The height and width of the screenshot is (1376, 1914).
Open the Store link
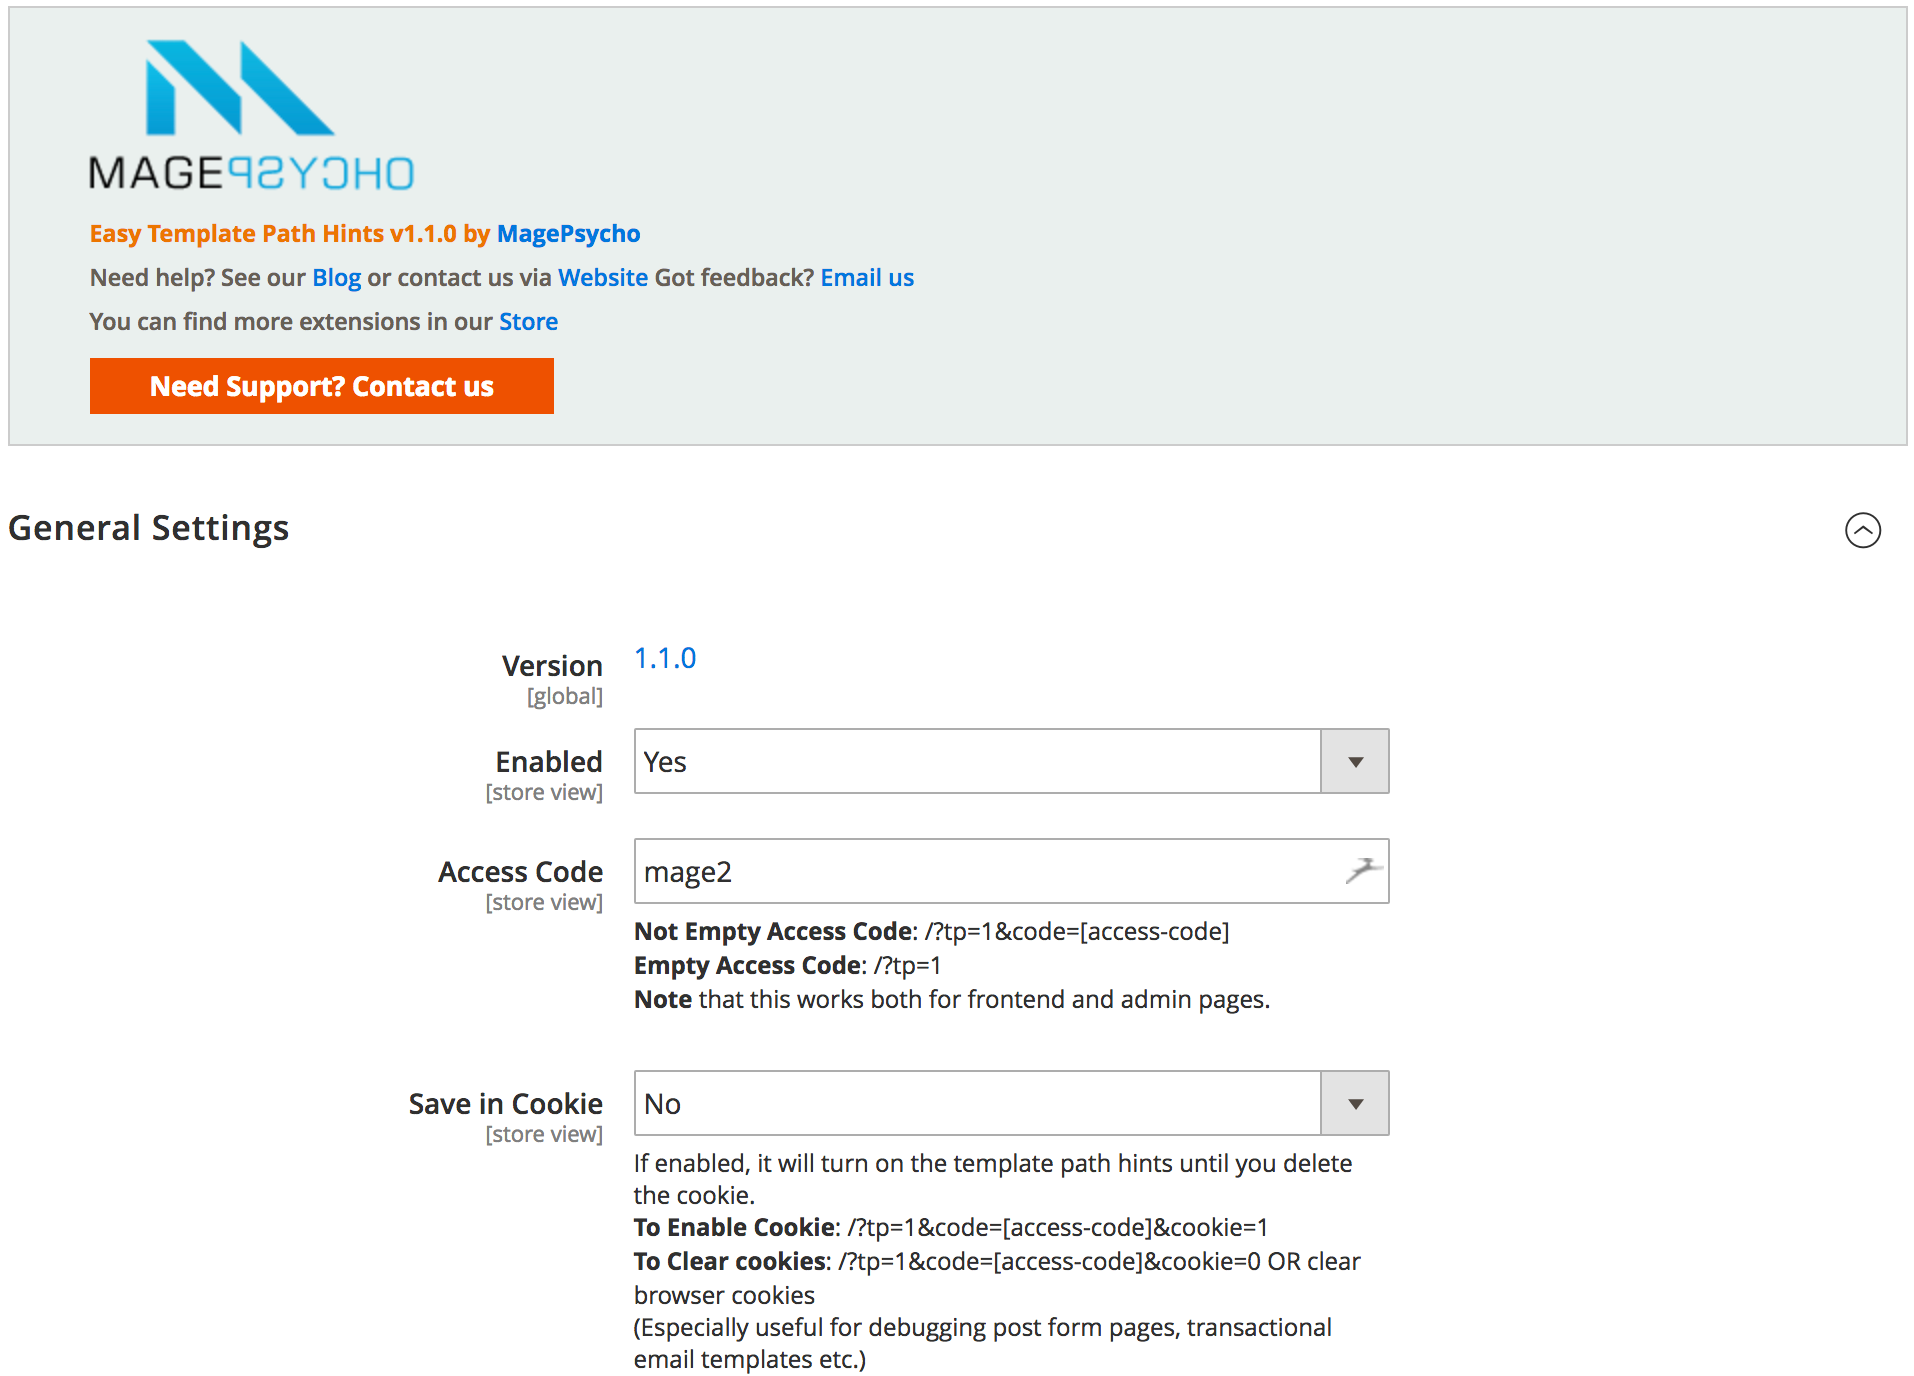pos(528,321)
